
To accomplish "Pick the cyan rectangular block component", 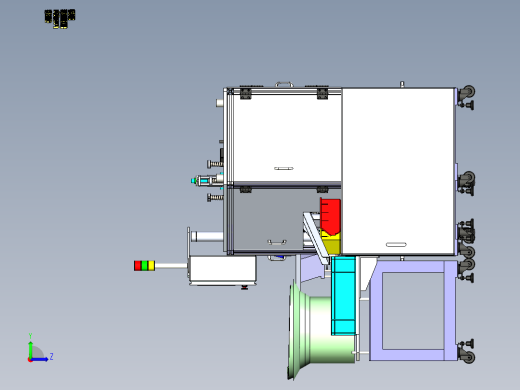I will pyautogui.click(x=344, y=296).
